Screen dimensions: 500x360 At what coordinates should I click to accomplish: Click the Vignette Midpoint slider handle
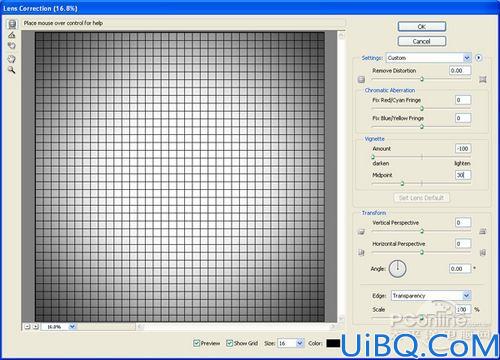click(x=402, y=184)
